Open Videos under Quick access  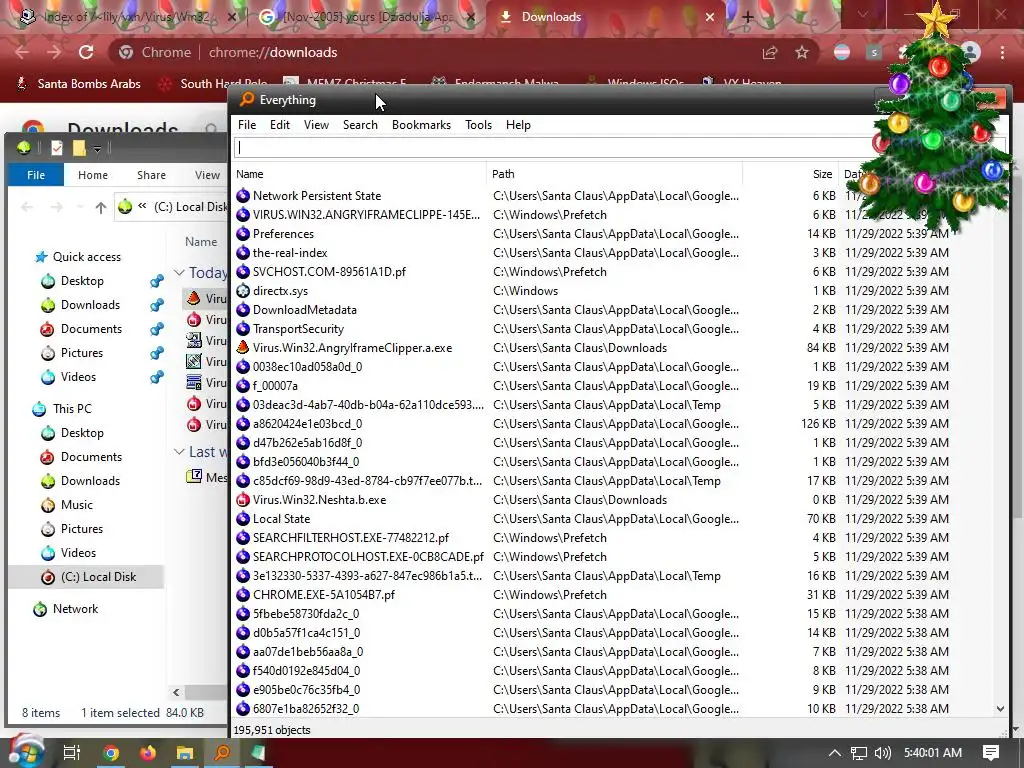[x=78, y=377]
